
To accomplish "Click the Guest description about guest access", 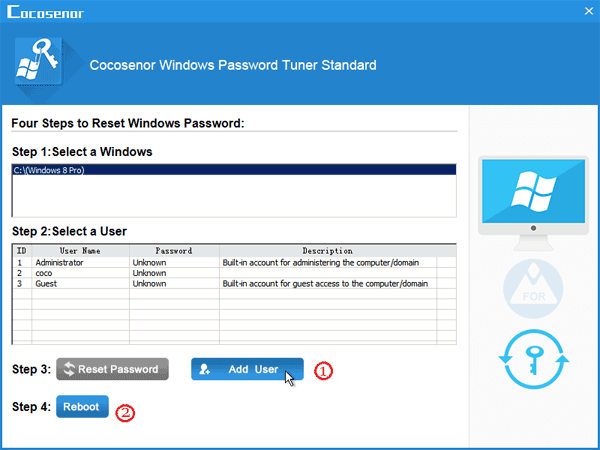I will point(325,284).
